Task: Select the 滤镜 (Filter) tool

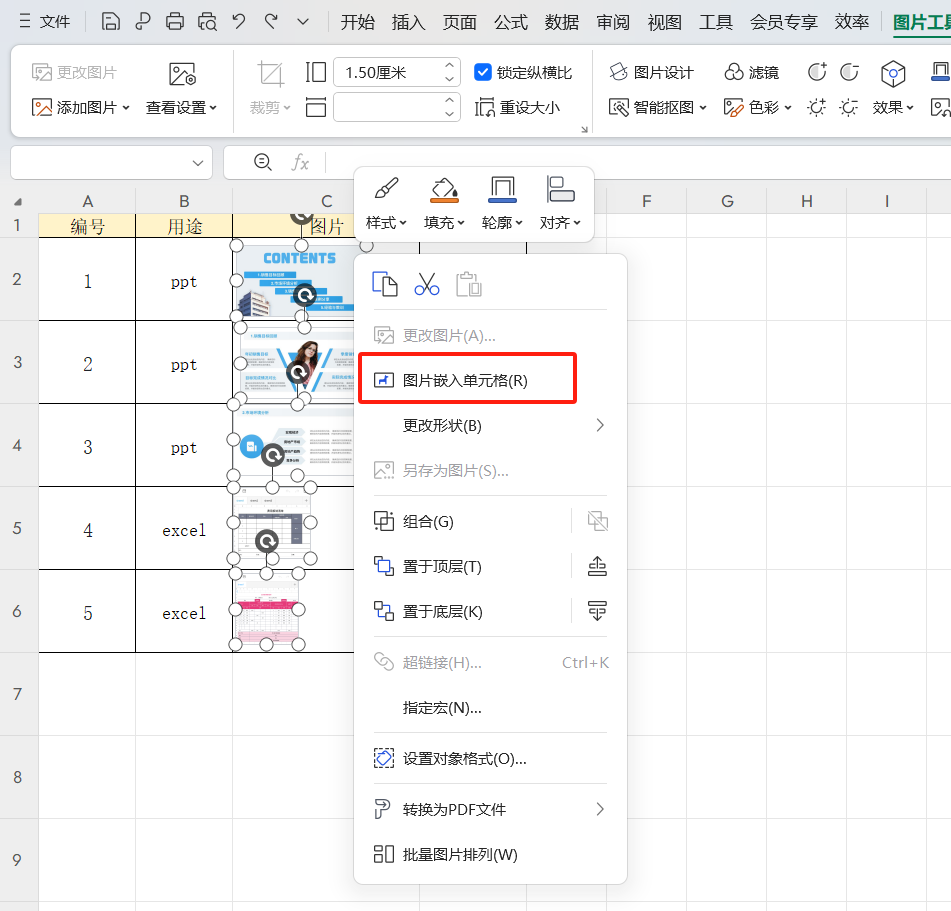Action: pos(751,71)
